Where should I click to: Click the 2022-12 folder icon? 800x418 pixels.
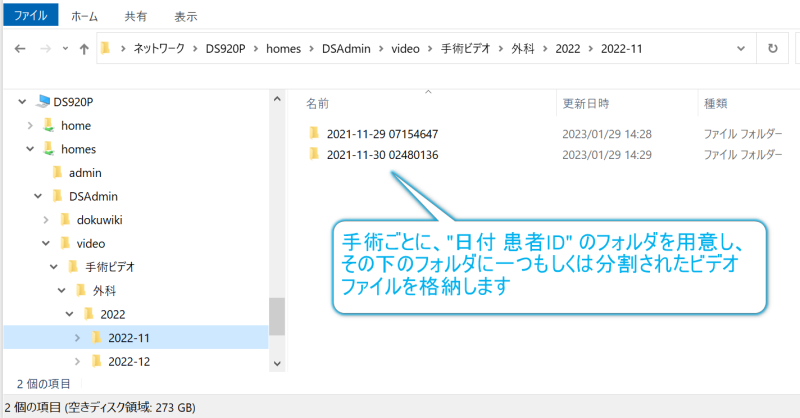[x=96, y=361]
